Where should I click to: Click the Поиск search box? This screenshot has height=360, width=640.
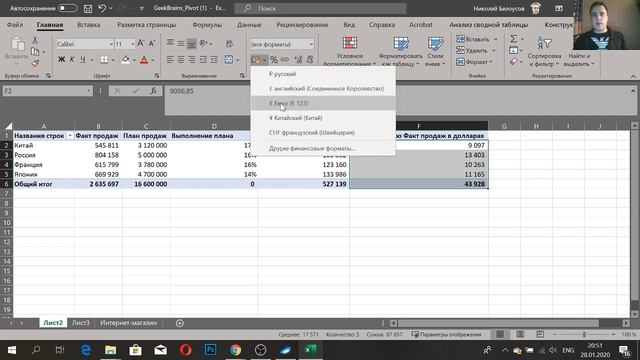coord(321,8)
